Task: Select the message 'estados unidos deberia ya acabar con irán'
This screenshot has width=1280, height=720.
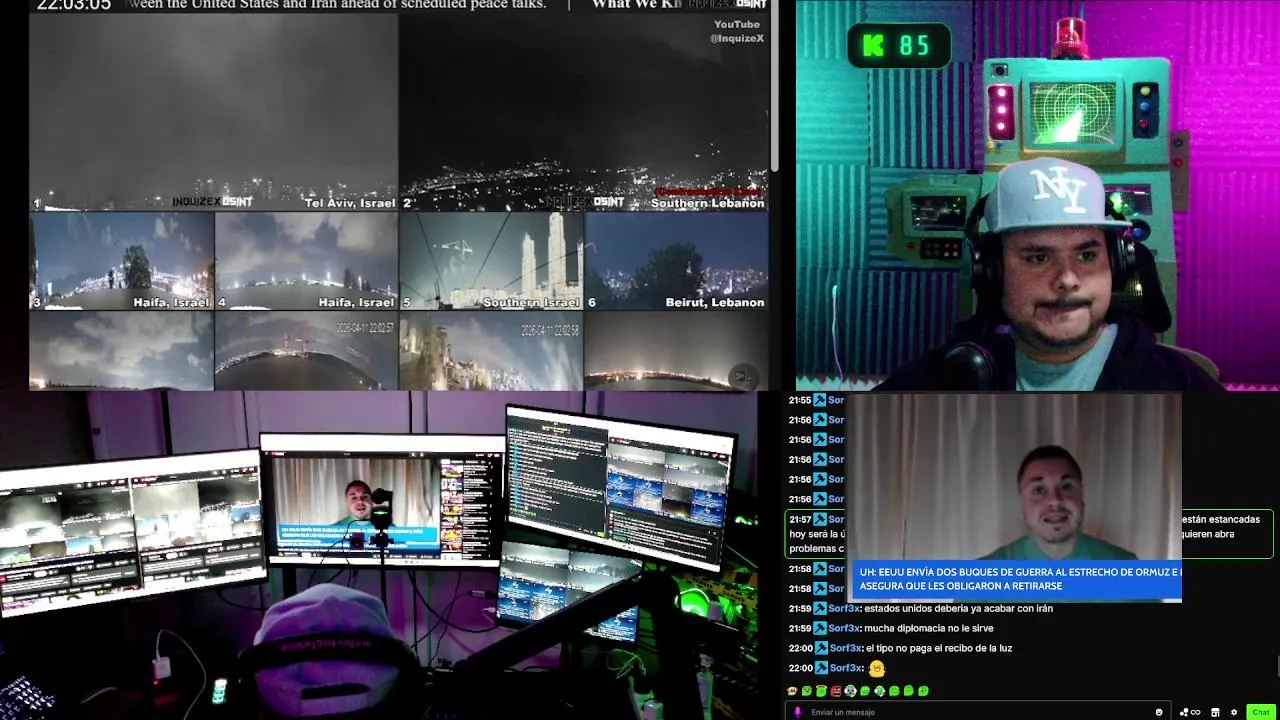Action: (x=958, y=608)
